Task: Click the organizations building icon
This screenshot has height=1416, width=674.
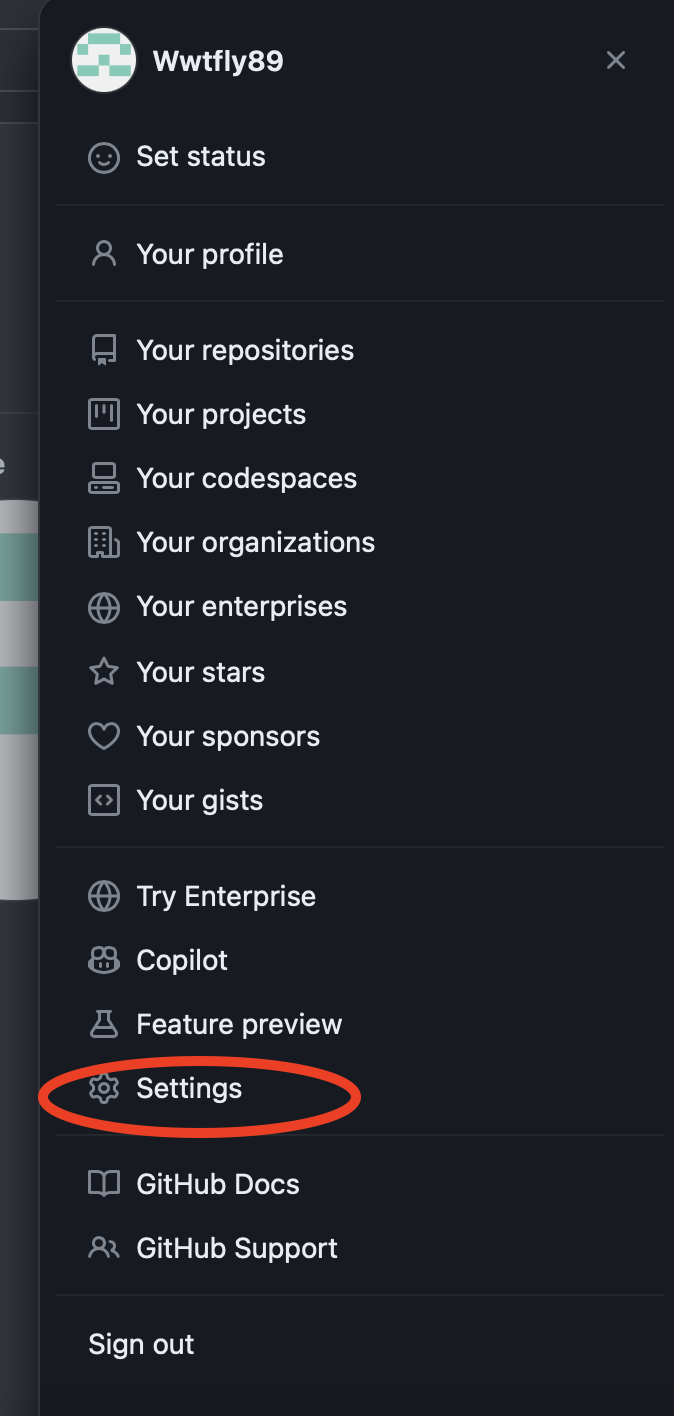Action: pyautogui.click(x=104, y=542)
